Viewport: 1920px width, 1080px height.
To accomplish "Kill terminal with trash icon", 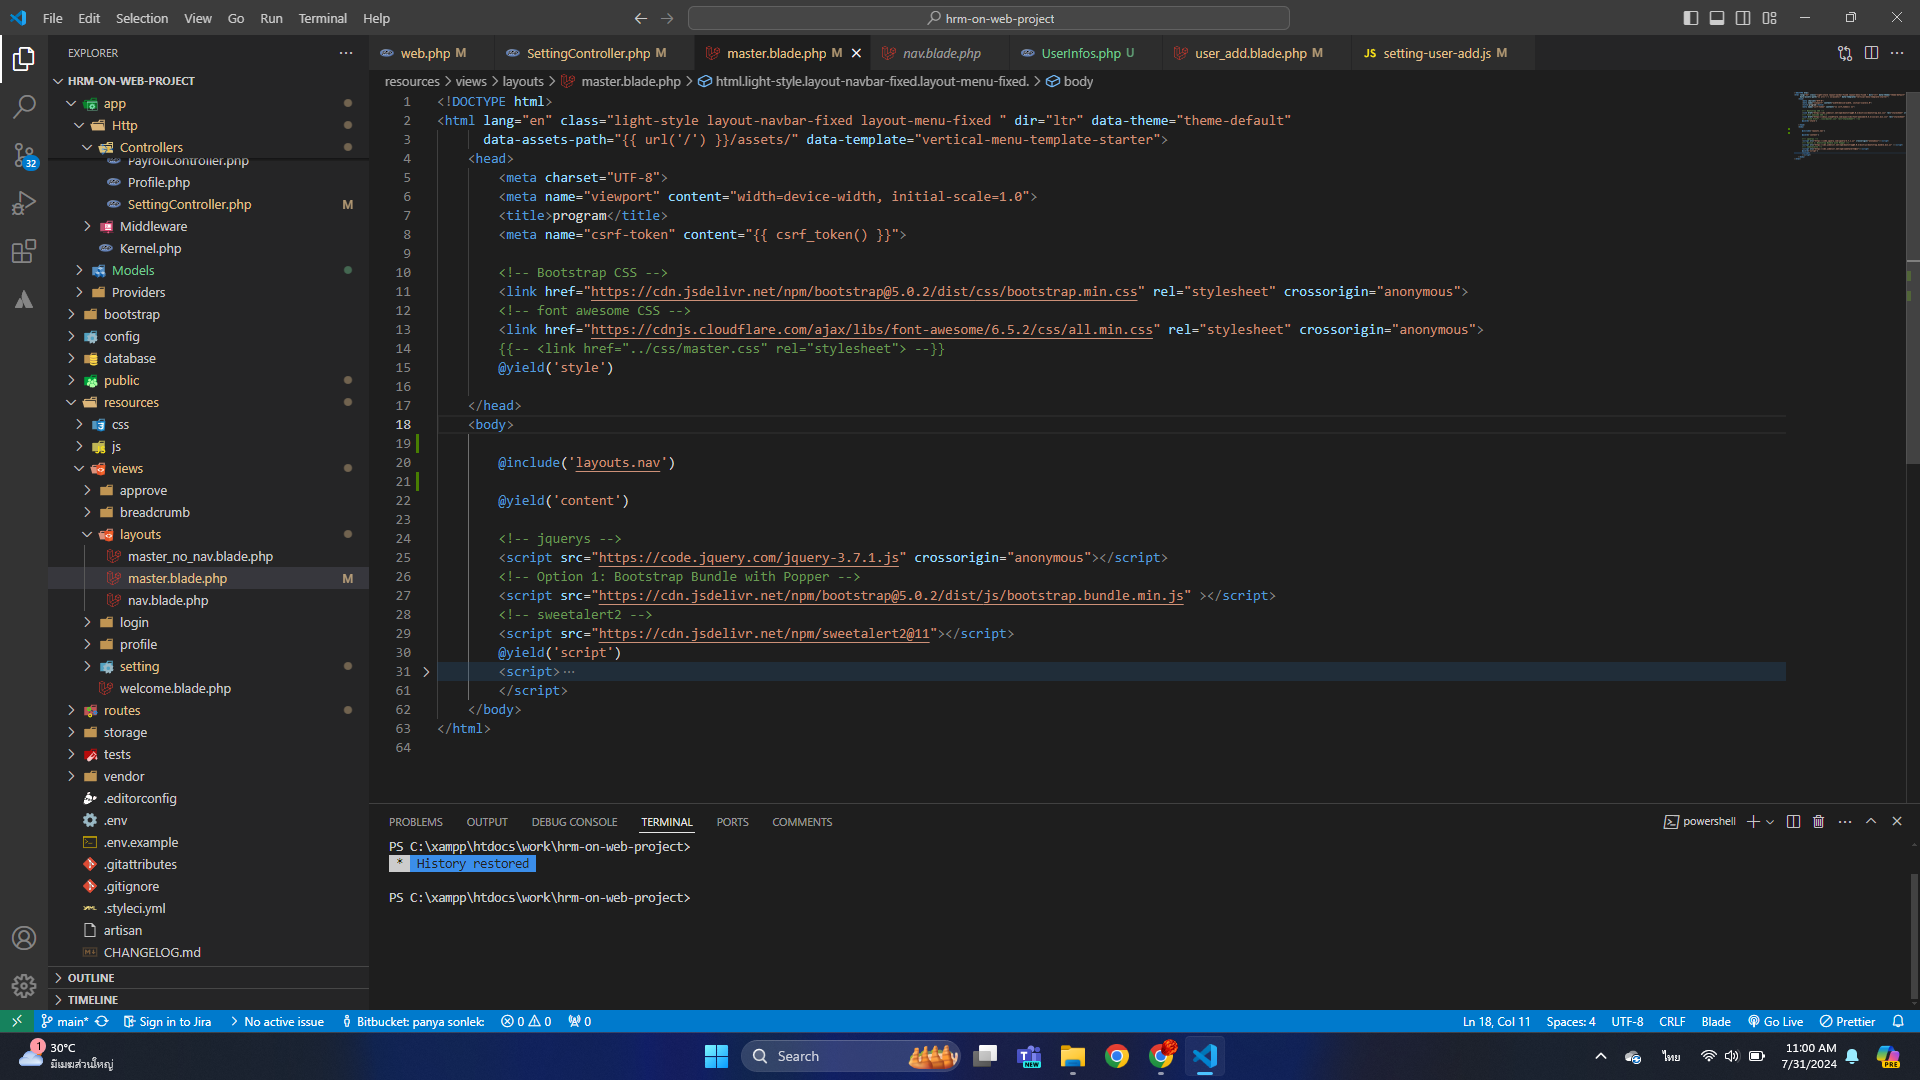I will [x=1818, y=821].
